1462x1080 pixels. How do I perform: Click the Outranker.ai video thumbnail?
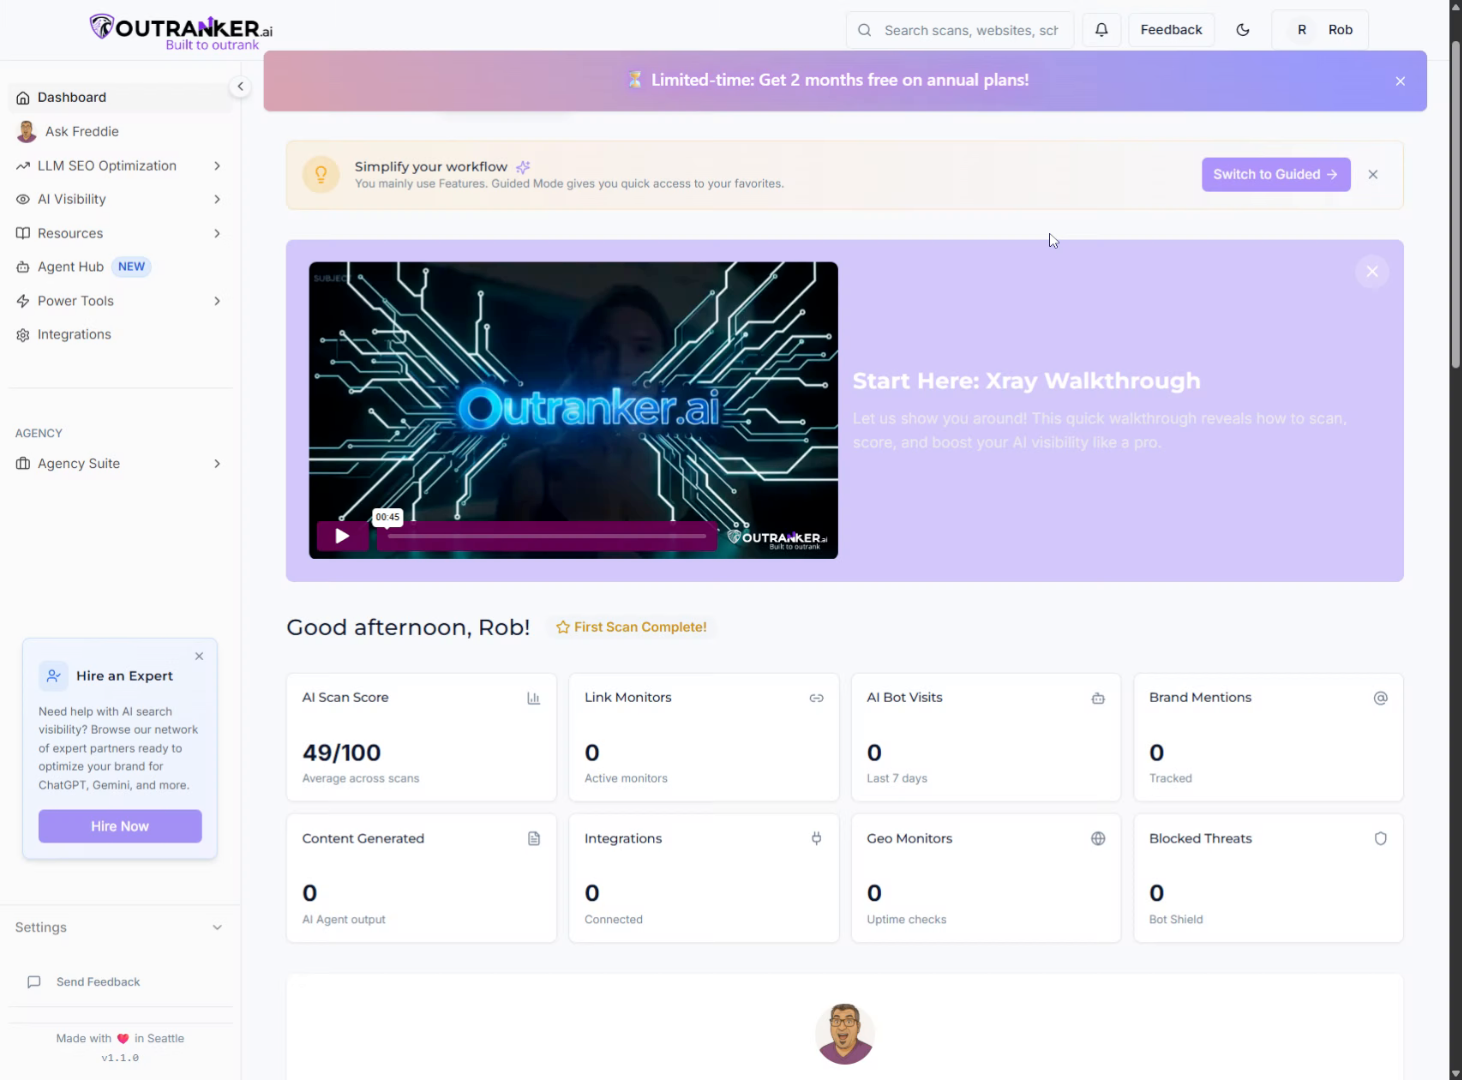[573, 410]
